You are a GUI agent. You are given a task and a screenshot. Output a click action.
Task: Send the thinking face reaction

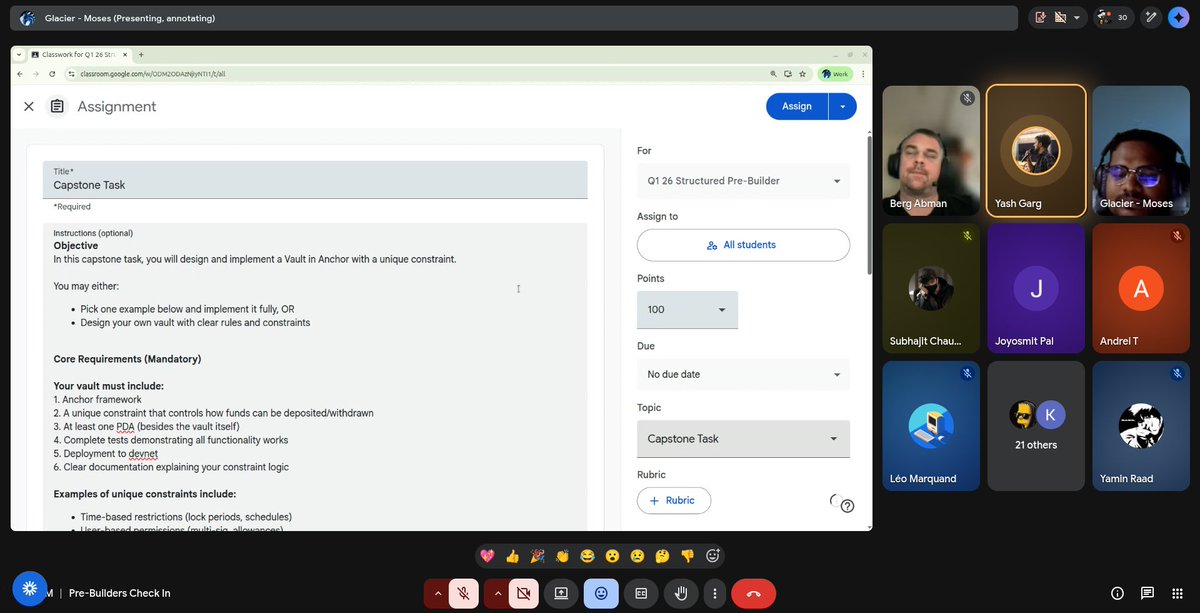(662, 556)
